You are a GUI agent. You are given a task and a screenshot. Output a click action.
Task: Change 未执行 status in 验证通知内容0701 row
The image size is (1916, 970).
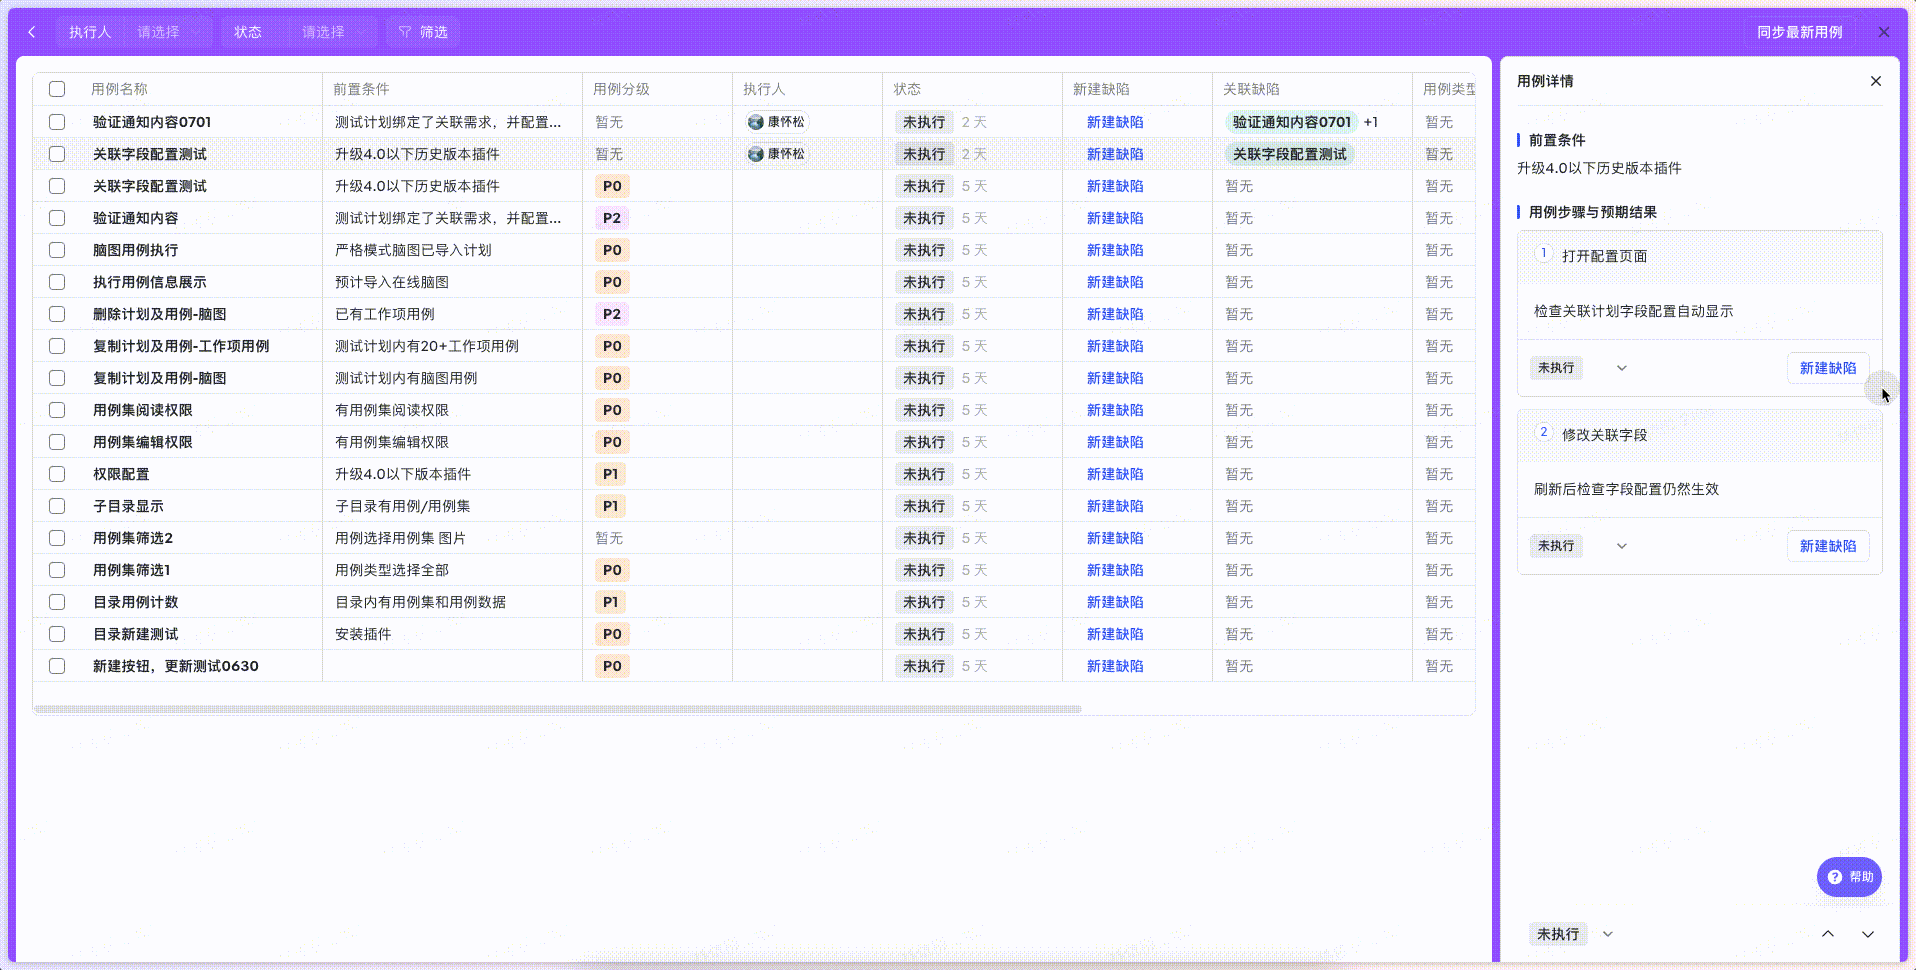pyautogui.click(x=924, y=122)
